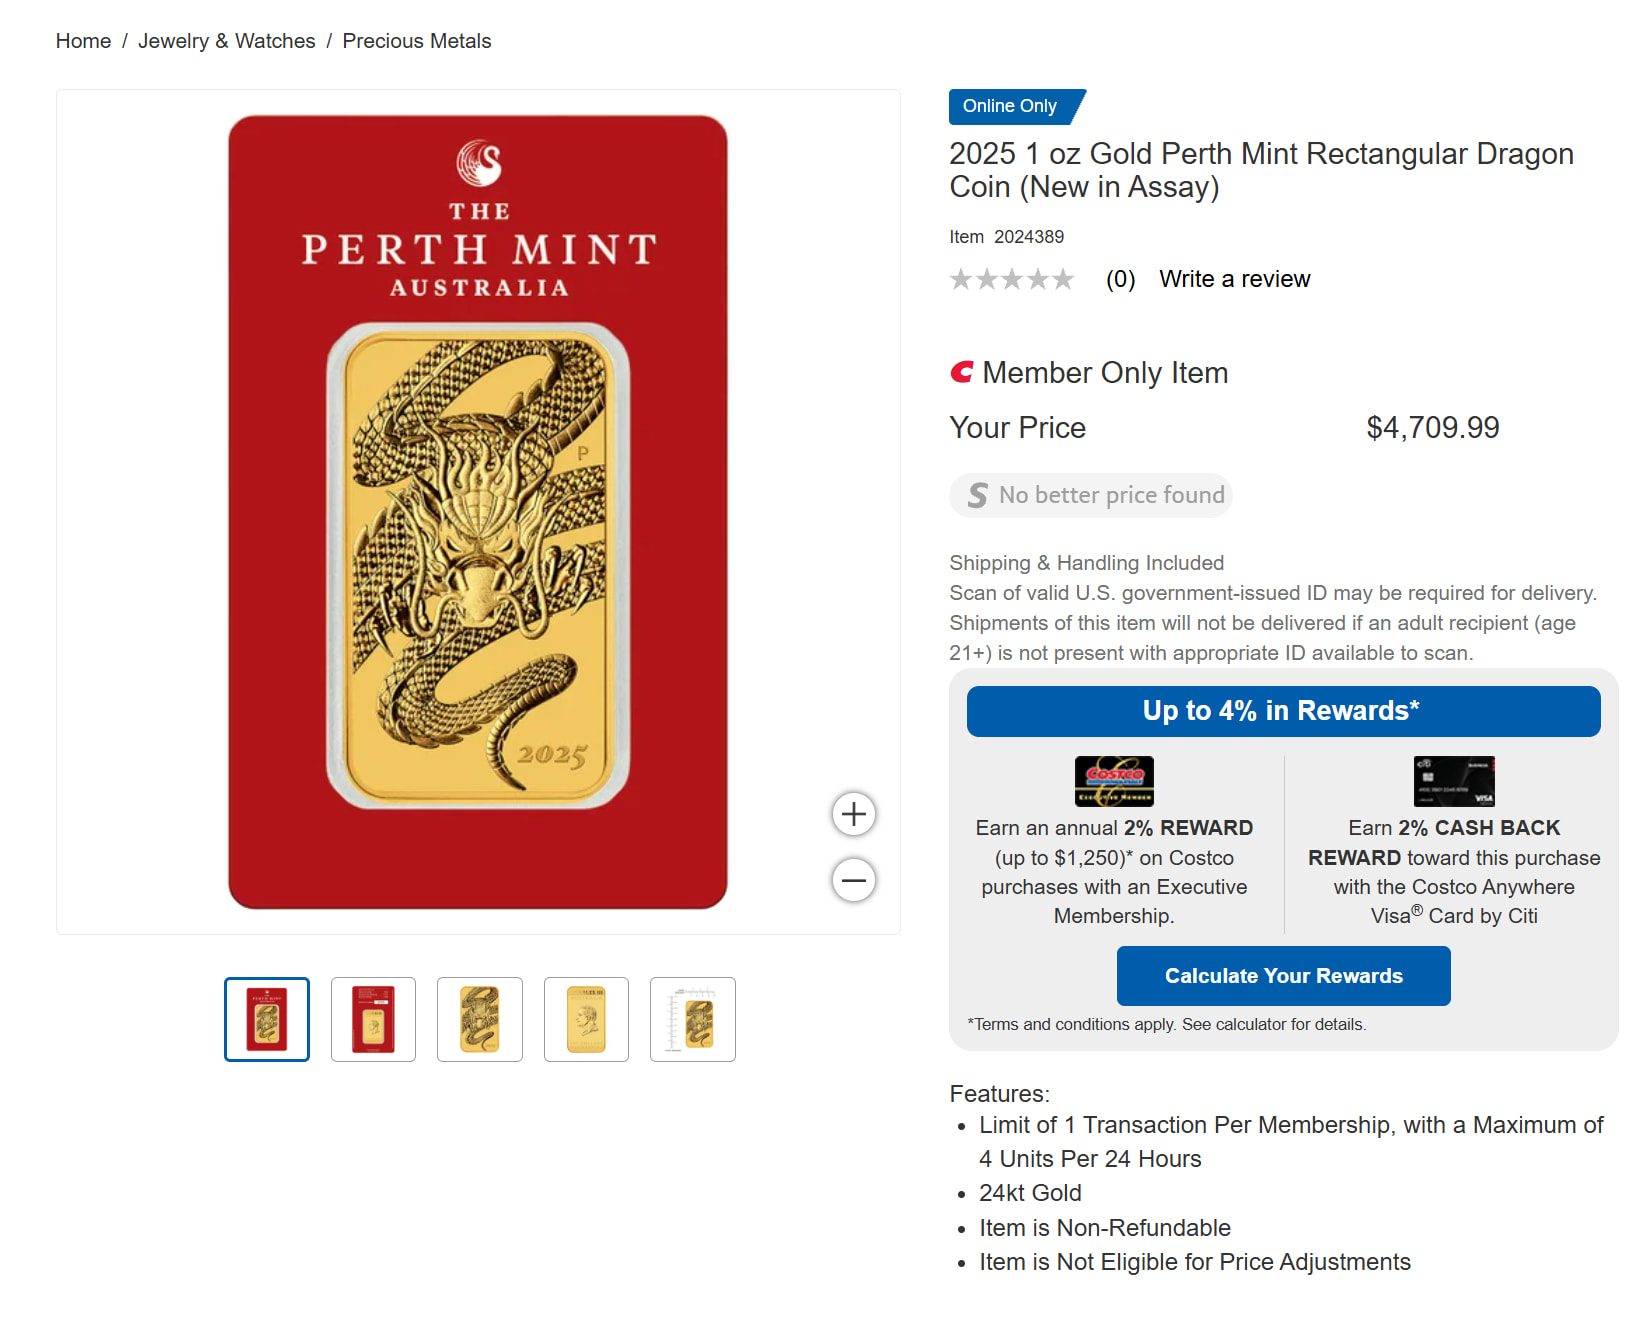The image size is (1648, 1338).
Task: Select the first red assay card thumbnail
Action: [267, 1019]
